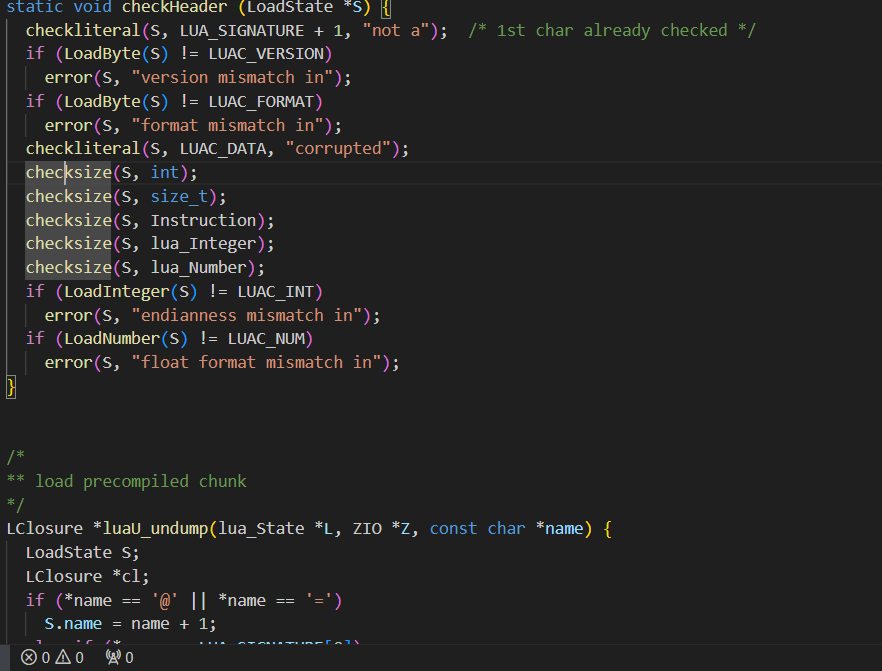Click S.name in the assignment line
The width and height of the screenshot is (882, 671).
pyautogui.click(x=73, y=624)
